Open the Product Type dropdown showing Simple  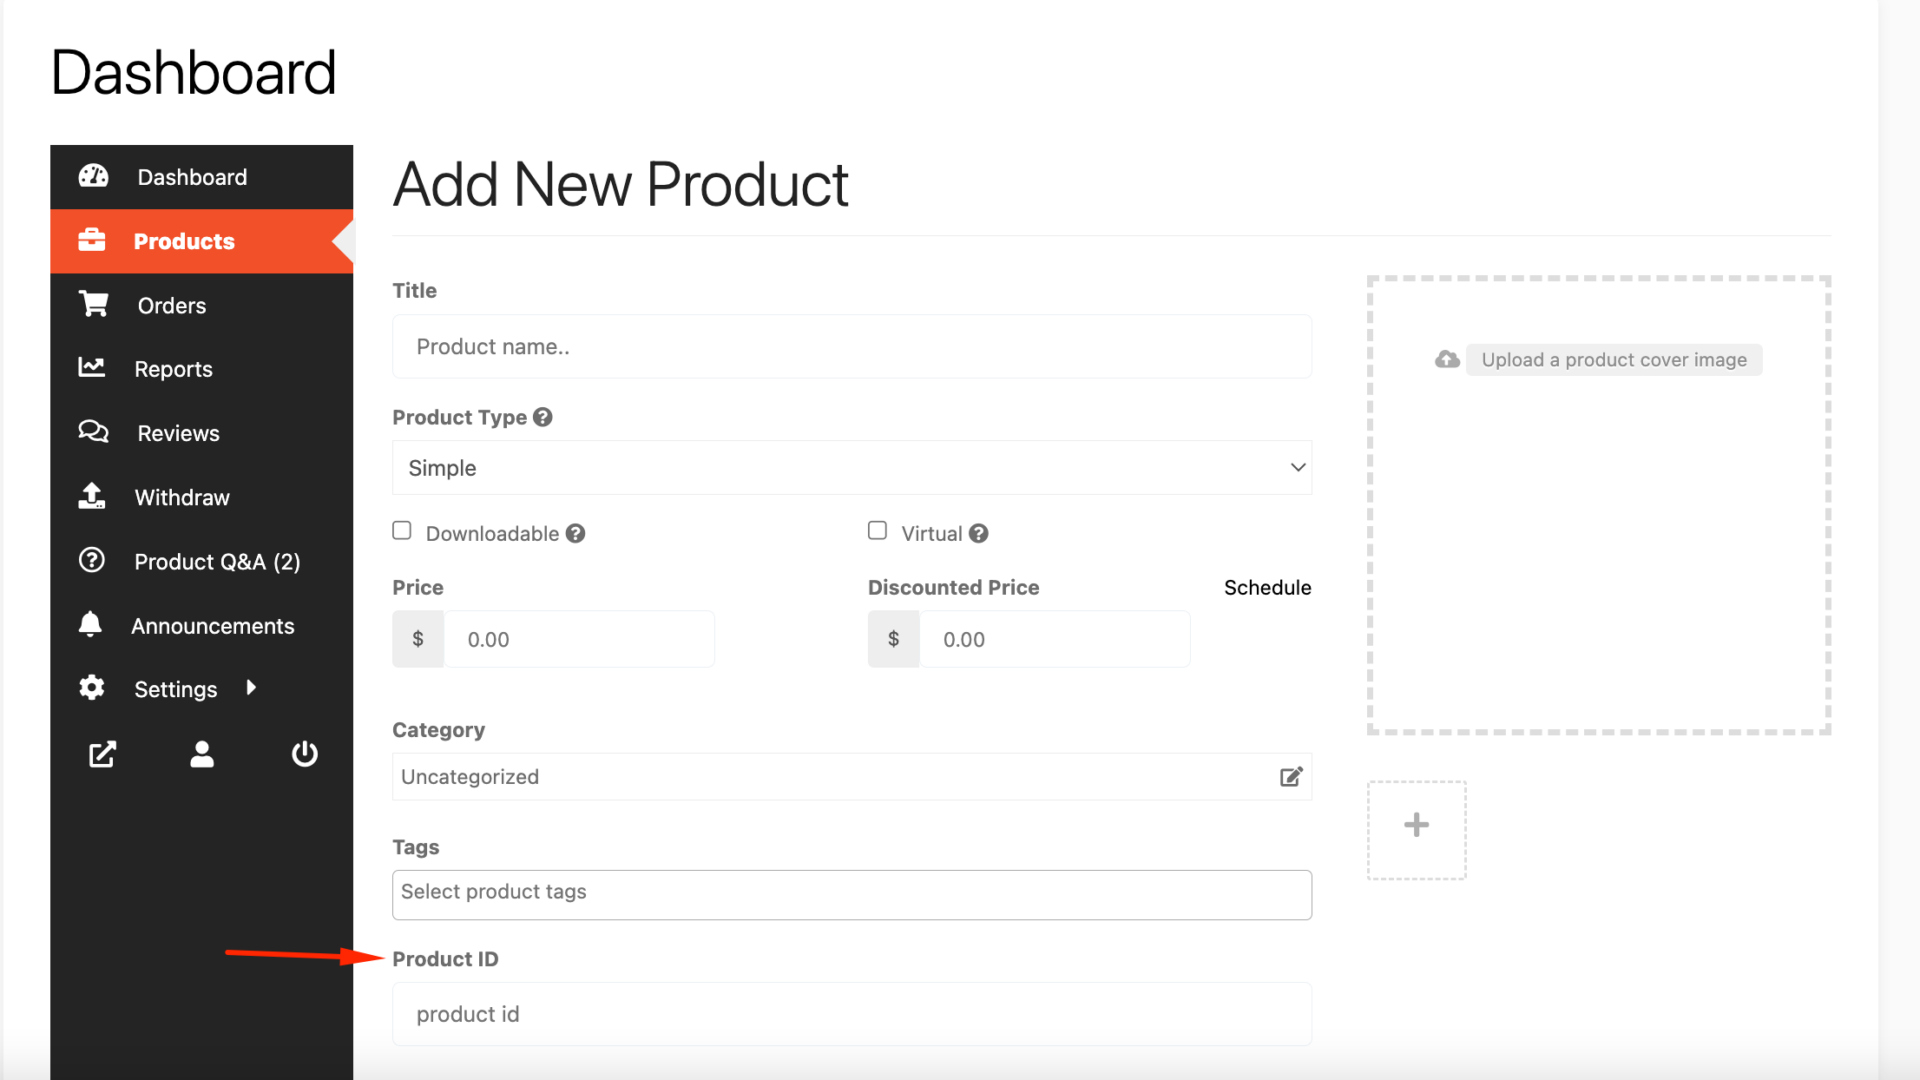tap(851, 467)
